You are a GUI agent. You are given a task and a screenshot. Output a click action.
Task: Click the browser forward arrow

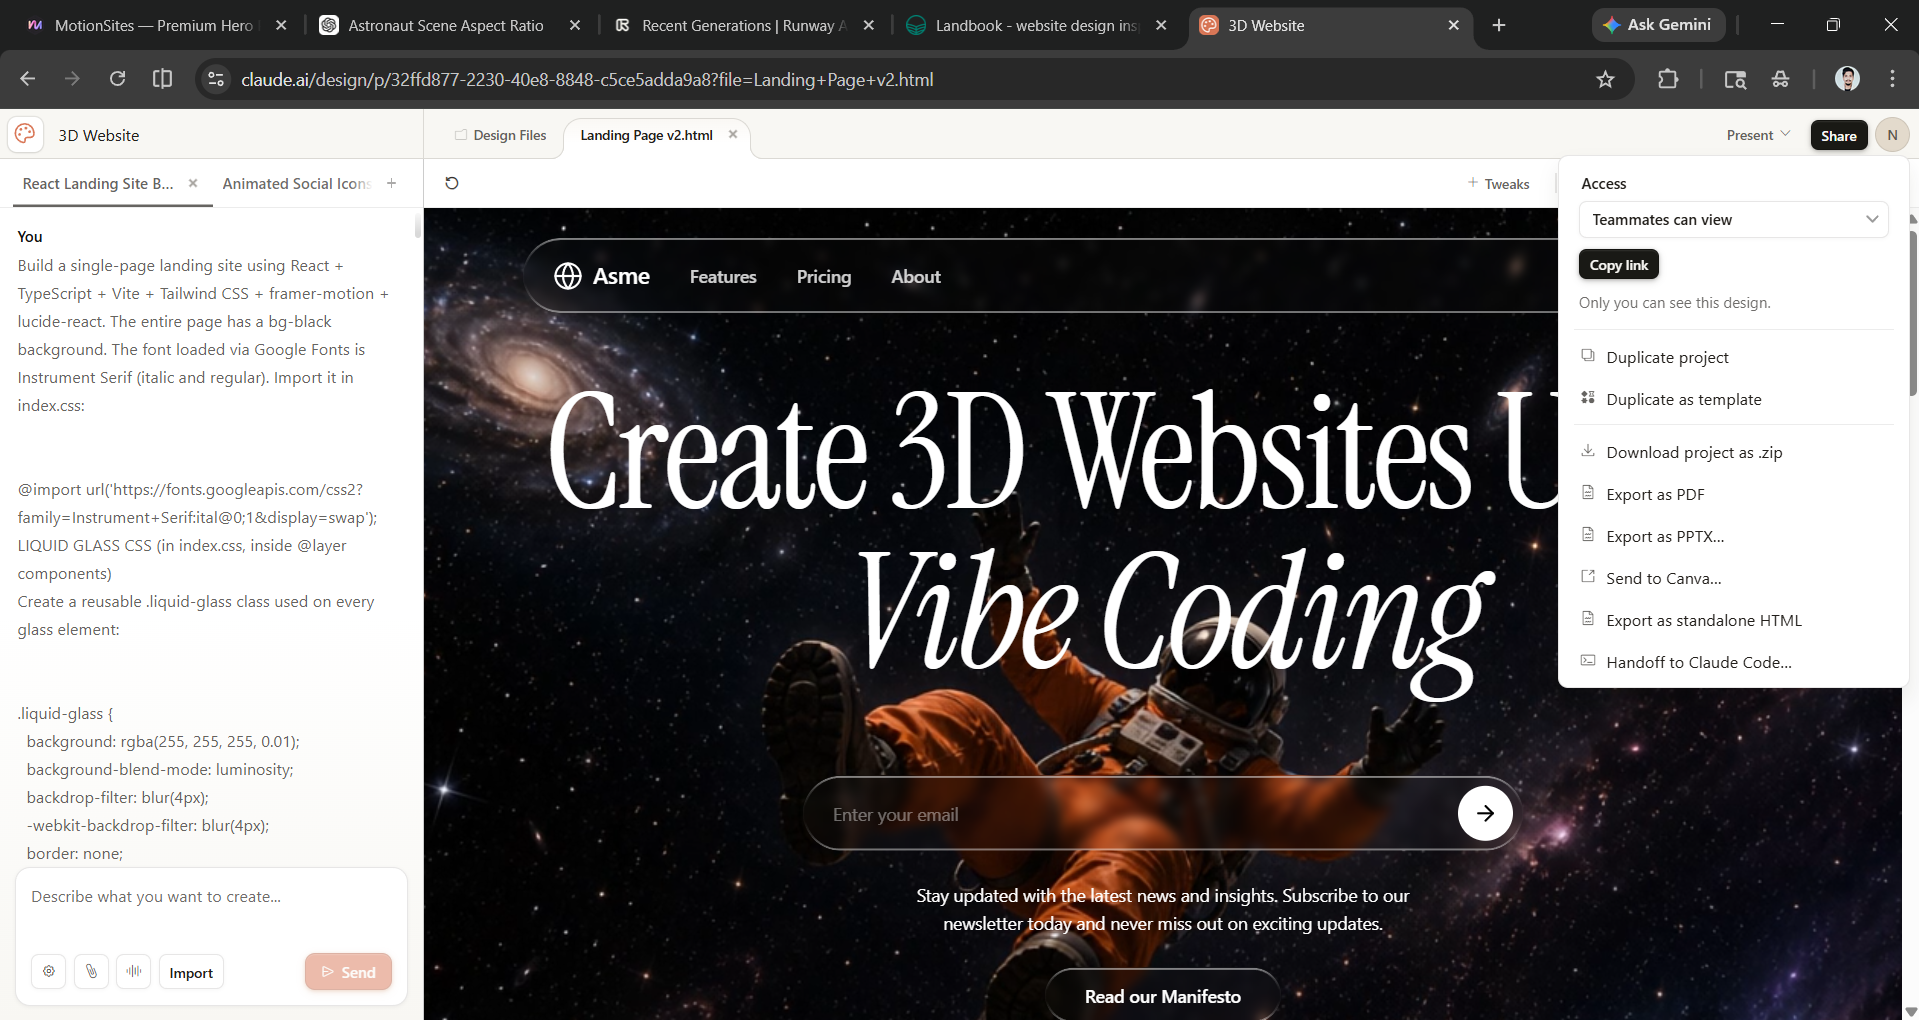pyautogui.click(x=72, y=79)
